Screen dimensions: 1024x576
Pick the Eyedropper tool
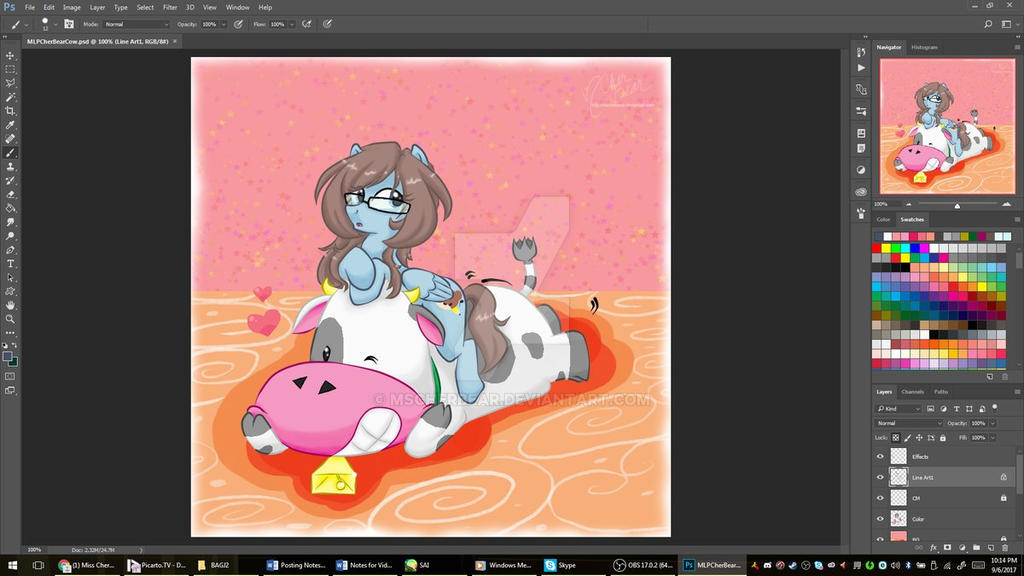tap(10, 125)
